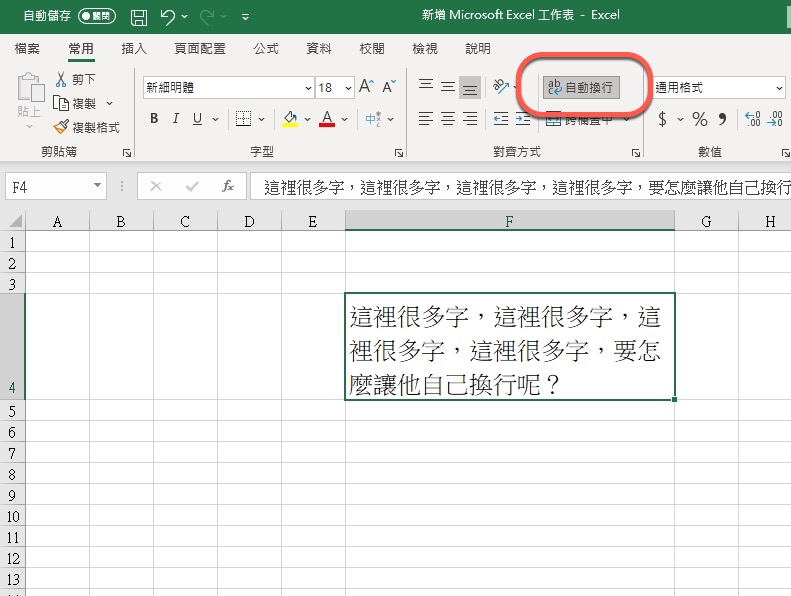Click the percent style (%) icon
This screenshot has width=791, height=596.
[699, 119]
